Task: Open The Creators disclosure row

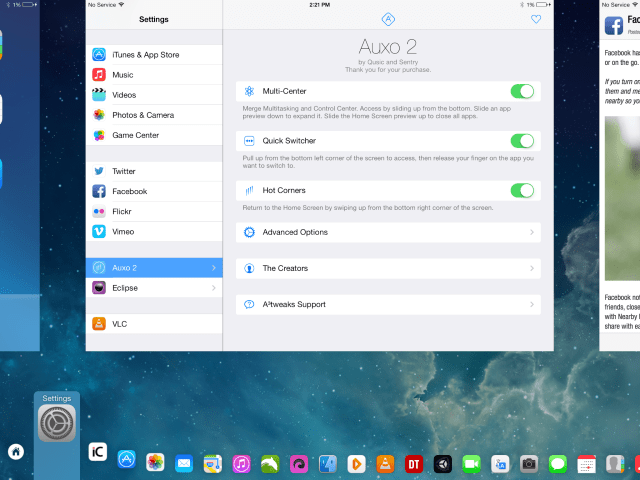Action: click(388, 268)
